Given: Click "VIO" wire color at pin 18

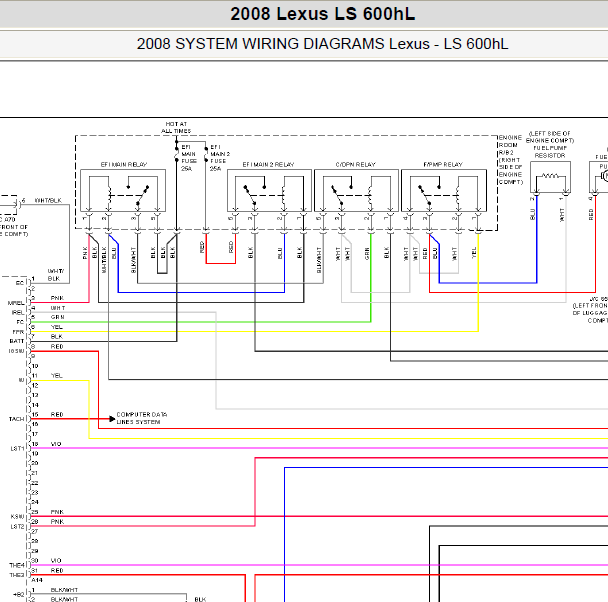Looking at the screenshot, I should (56, 444).
